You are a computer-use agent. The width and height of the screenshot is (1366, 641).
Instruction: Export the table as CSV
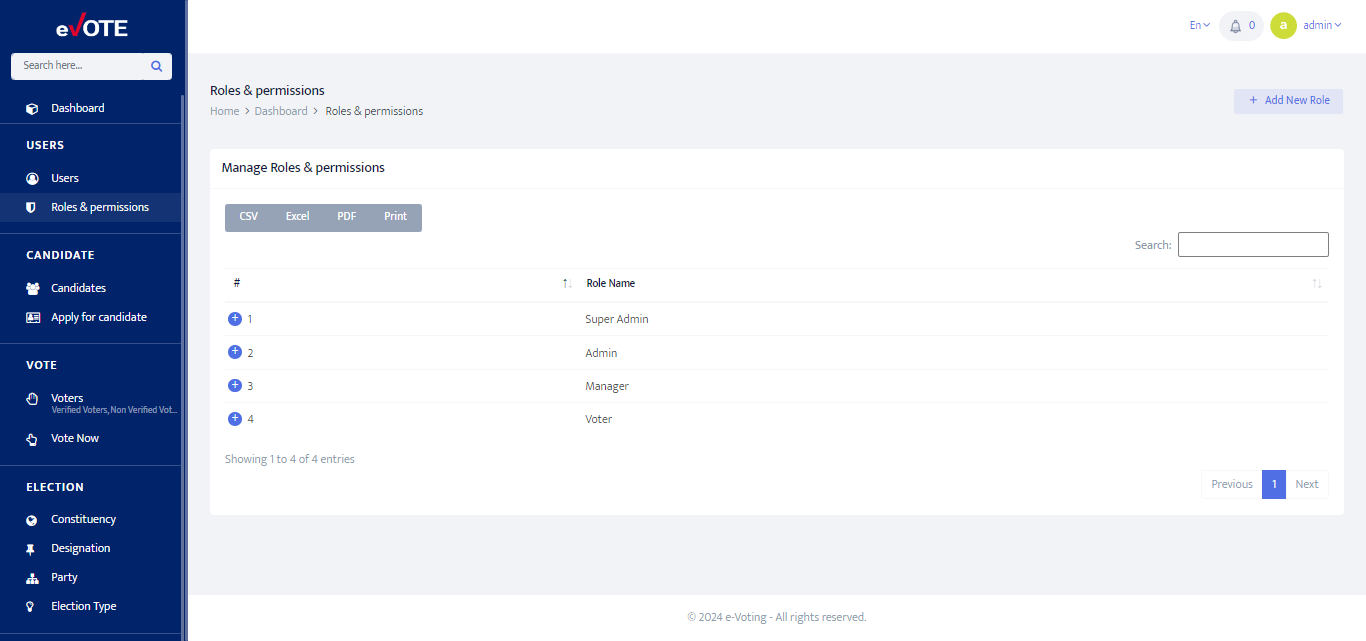click(248, 216)
